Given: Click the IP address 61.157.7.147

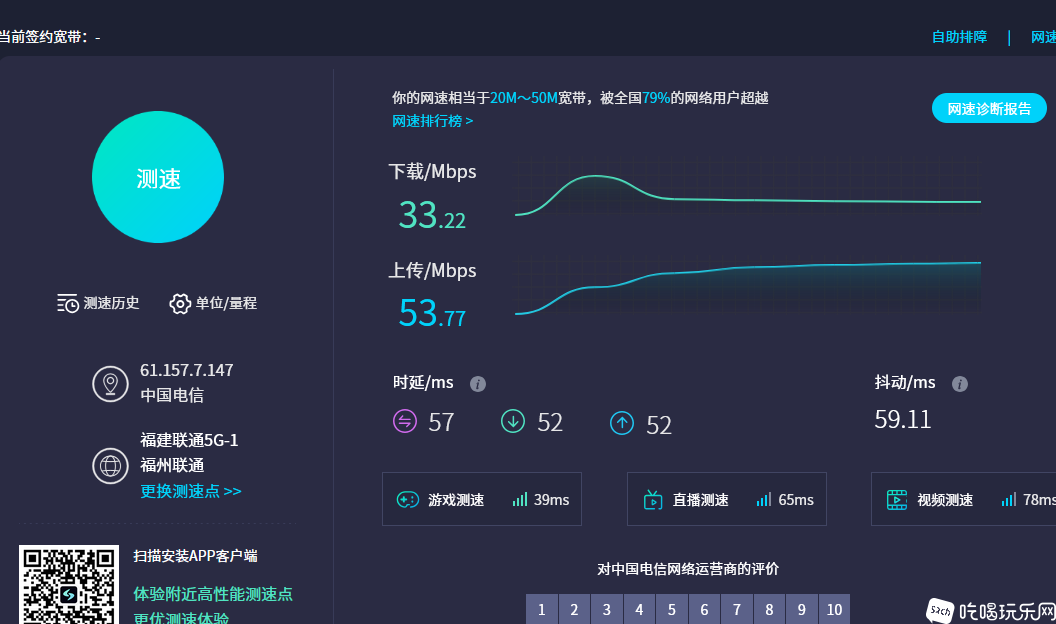Looking at the screenshot, I should [187, 370].
